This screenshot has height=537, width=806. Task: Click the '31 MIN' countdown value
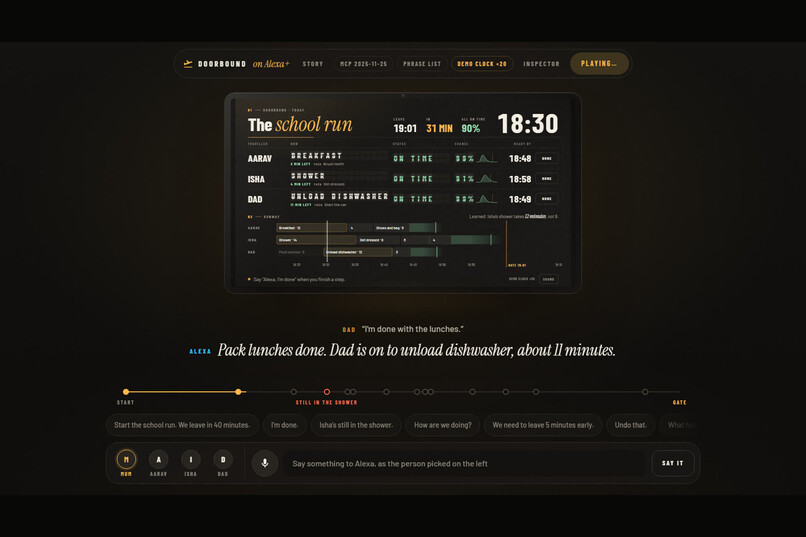pos(439,128)
